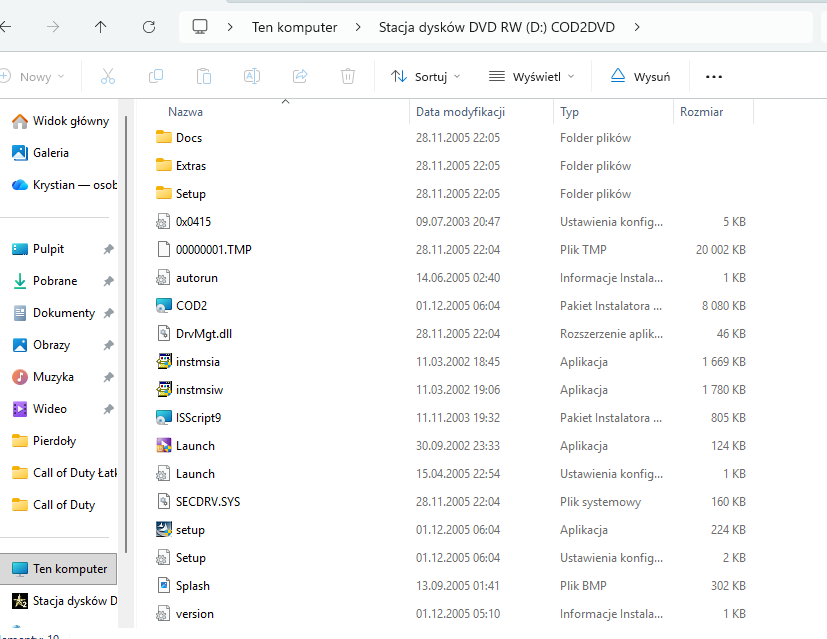
Task: Select the instmsiw application icon
Action: tap(164, 389)
